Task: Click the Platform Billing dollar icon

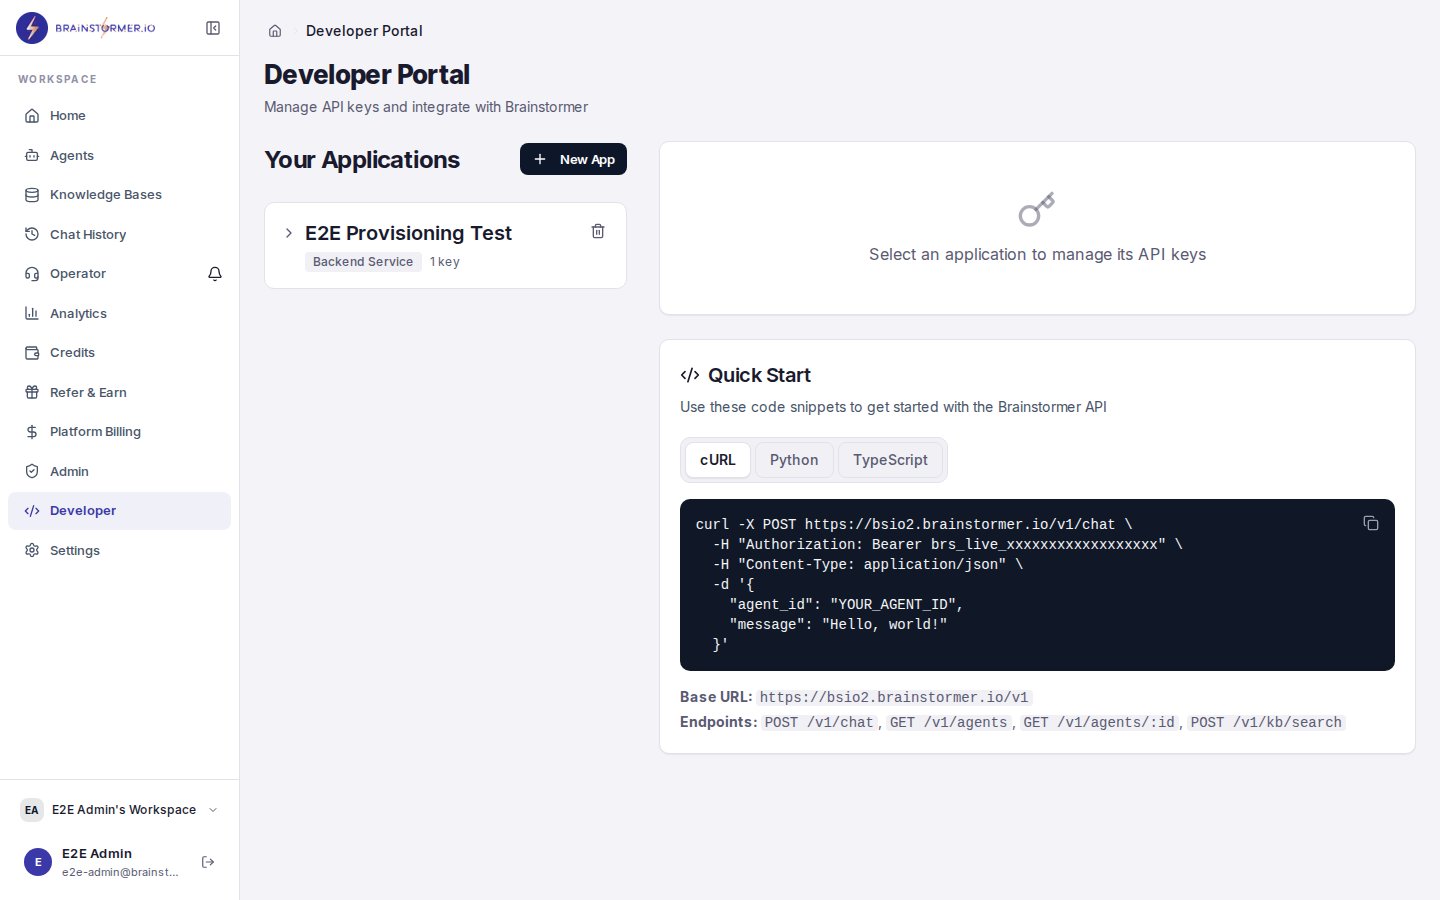Action: (32, 432)
